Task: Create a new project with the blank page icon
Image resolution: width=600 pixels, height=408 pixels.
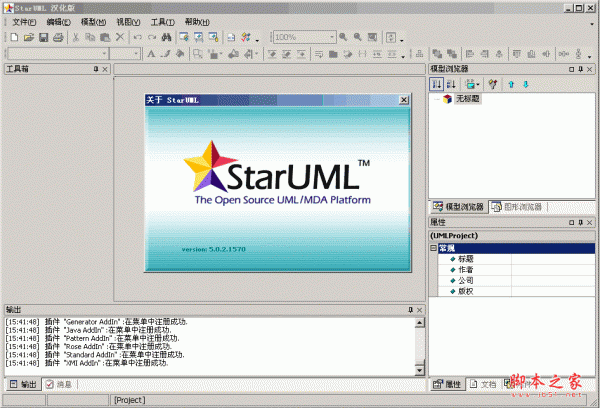Action: pyautogui.click(x=14, y=37)
